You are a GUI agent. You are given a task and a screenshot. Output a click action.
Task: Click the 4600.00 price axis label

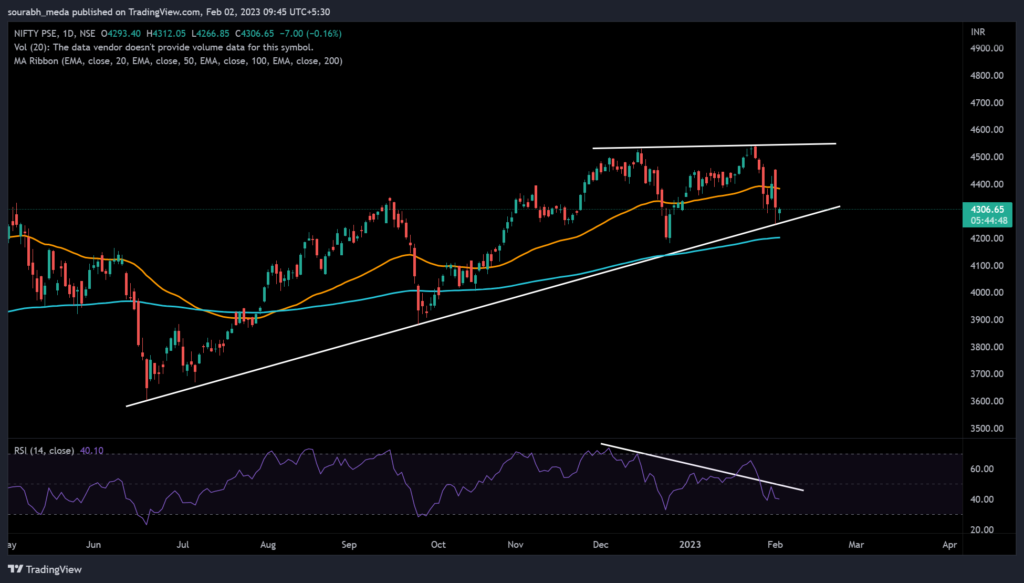(987, 130)
